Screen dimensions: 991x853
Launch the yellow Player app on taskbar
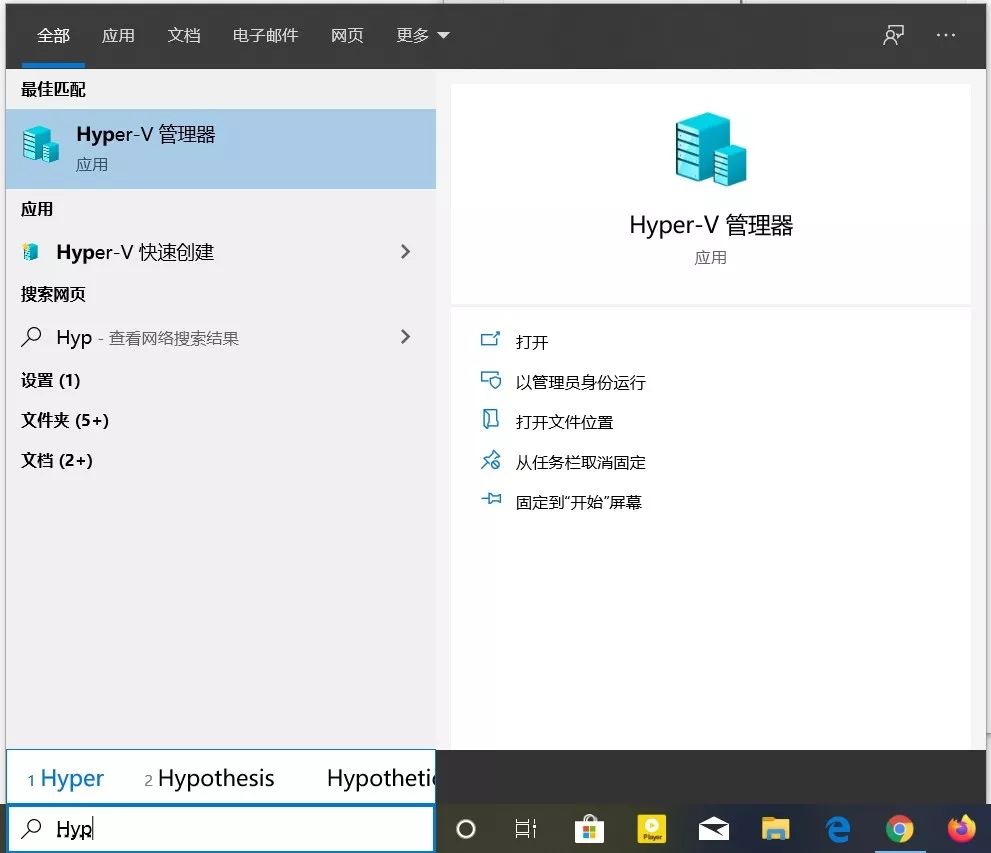click(652, 828)
